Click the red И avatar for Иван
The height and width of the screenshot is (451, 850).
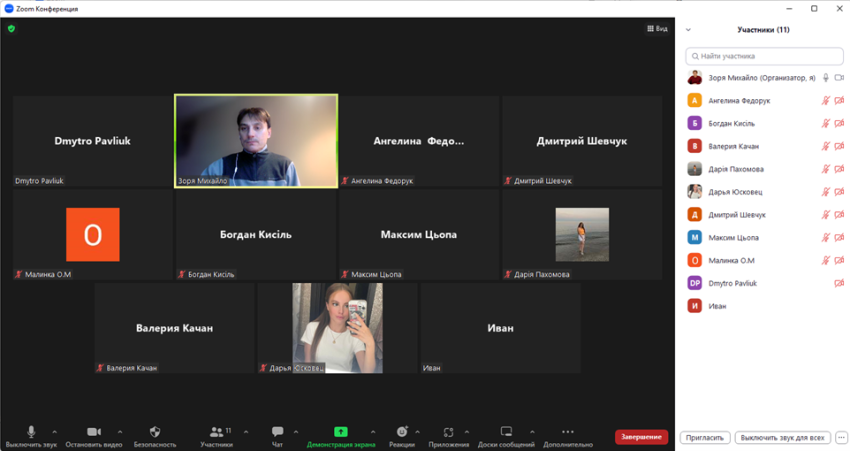tap(694, 306)
